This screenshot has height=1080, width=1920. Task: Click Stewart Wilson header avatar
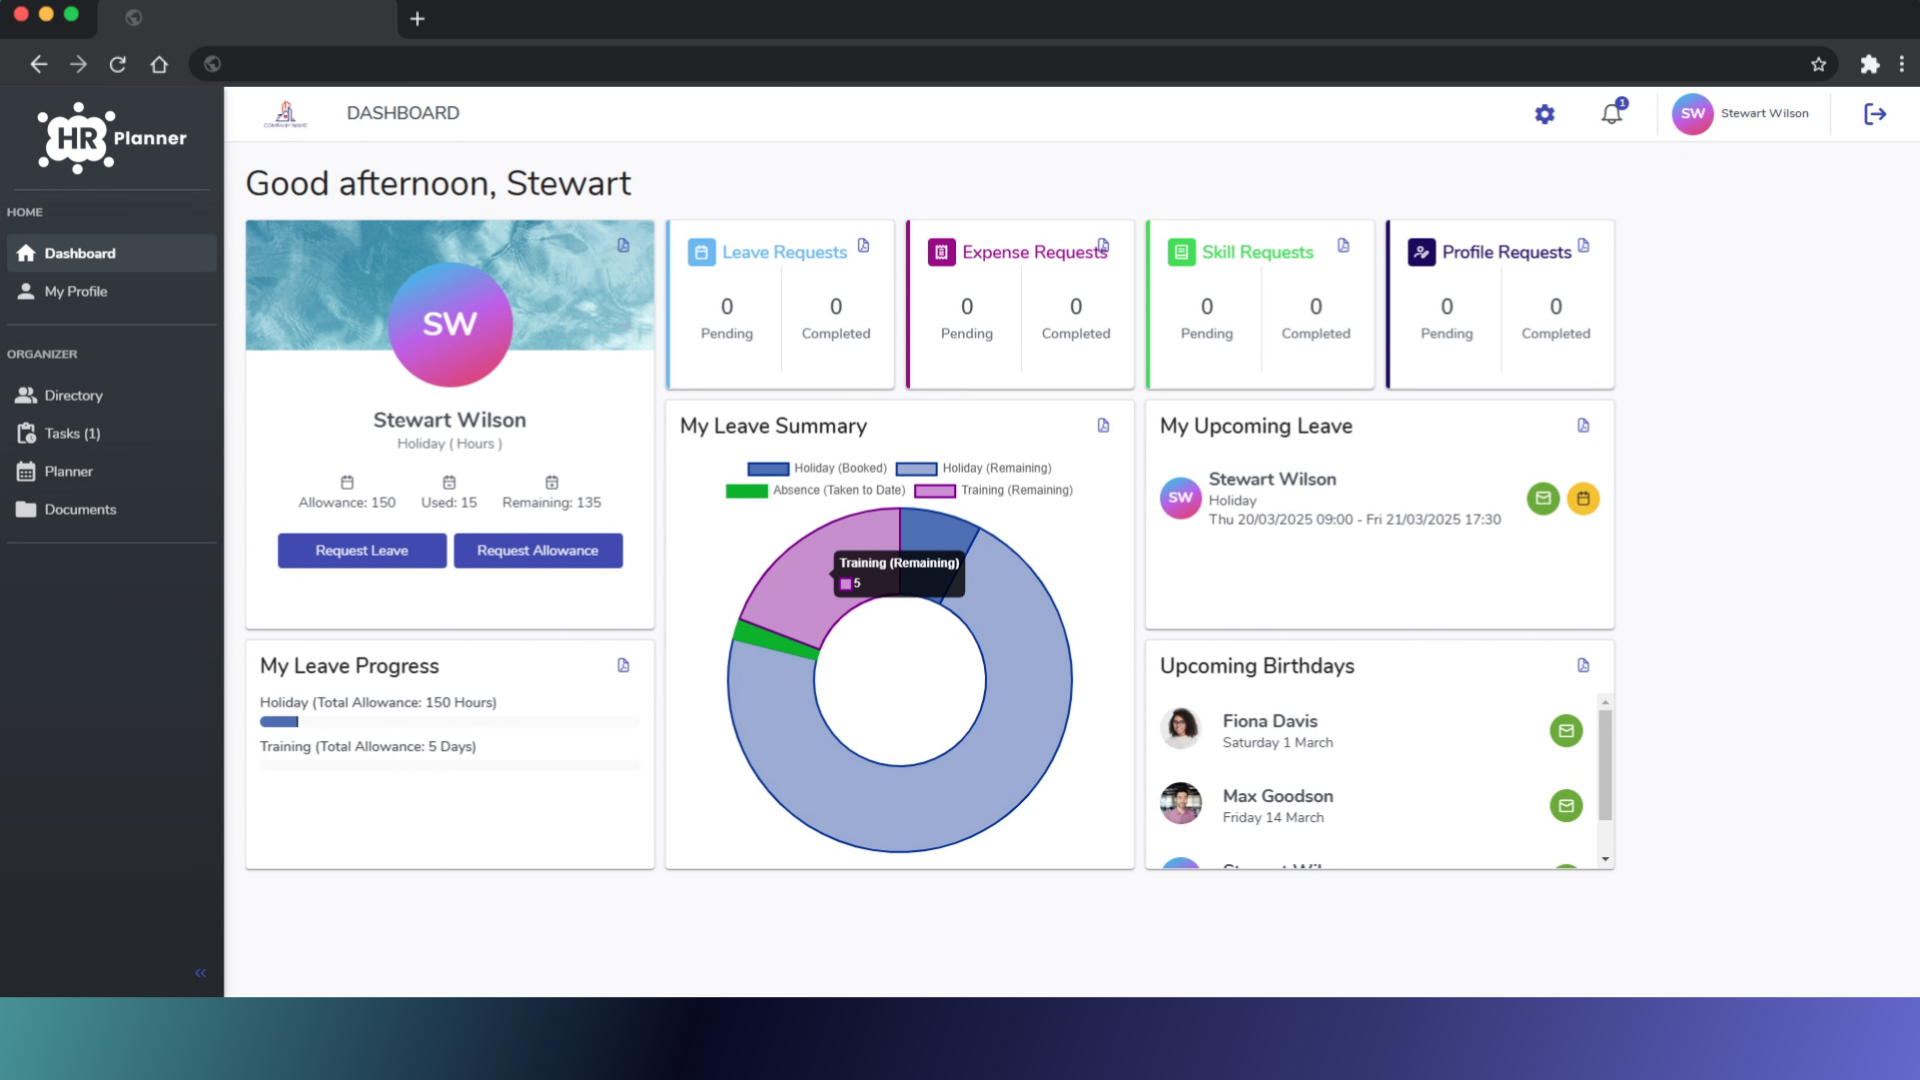(x=1692, y=114)
